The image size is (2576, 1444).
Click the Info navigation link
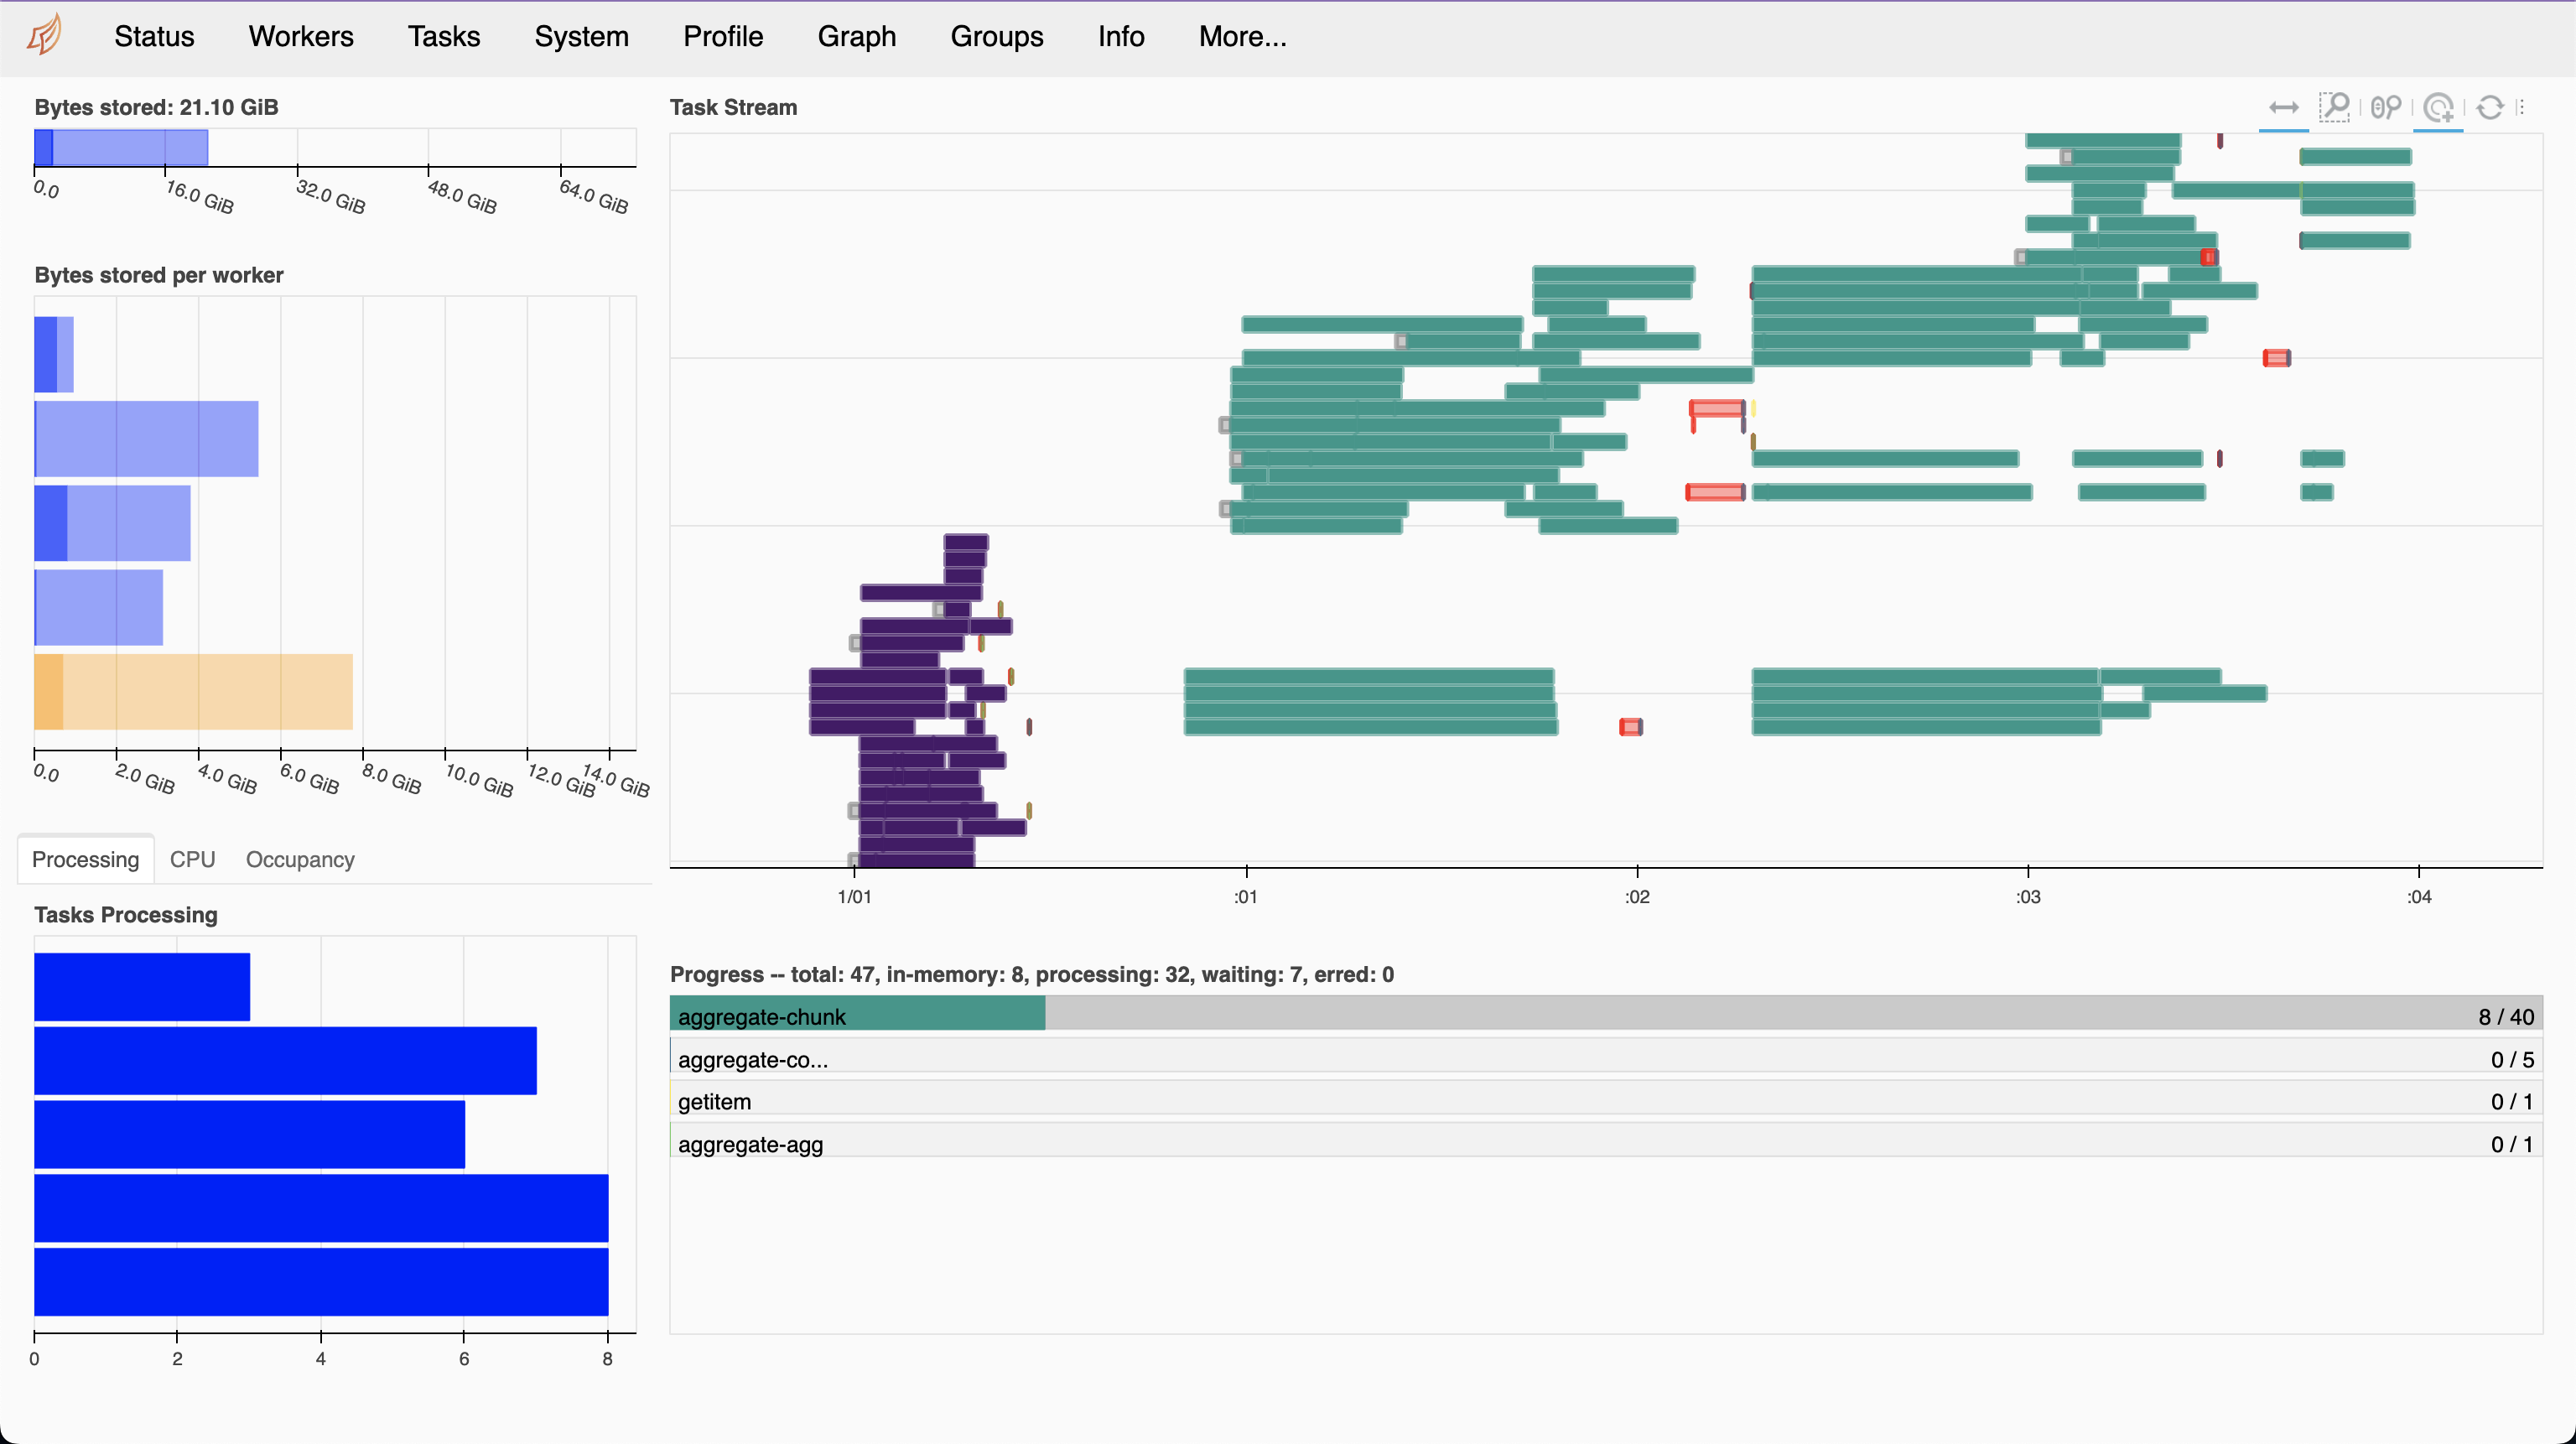click(x=1119, y=36)
